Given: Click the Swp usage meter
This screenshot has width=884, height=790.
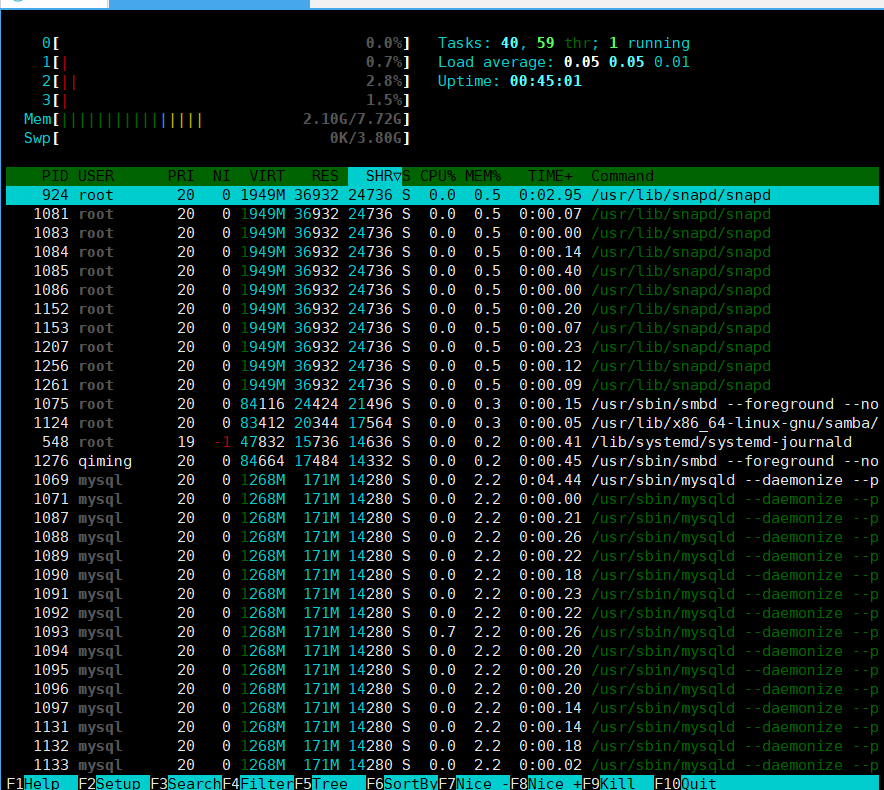Looking at the screenshot, I should [216, 138].
